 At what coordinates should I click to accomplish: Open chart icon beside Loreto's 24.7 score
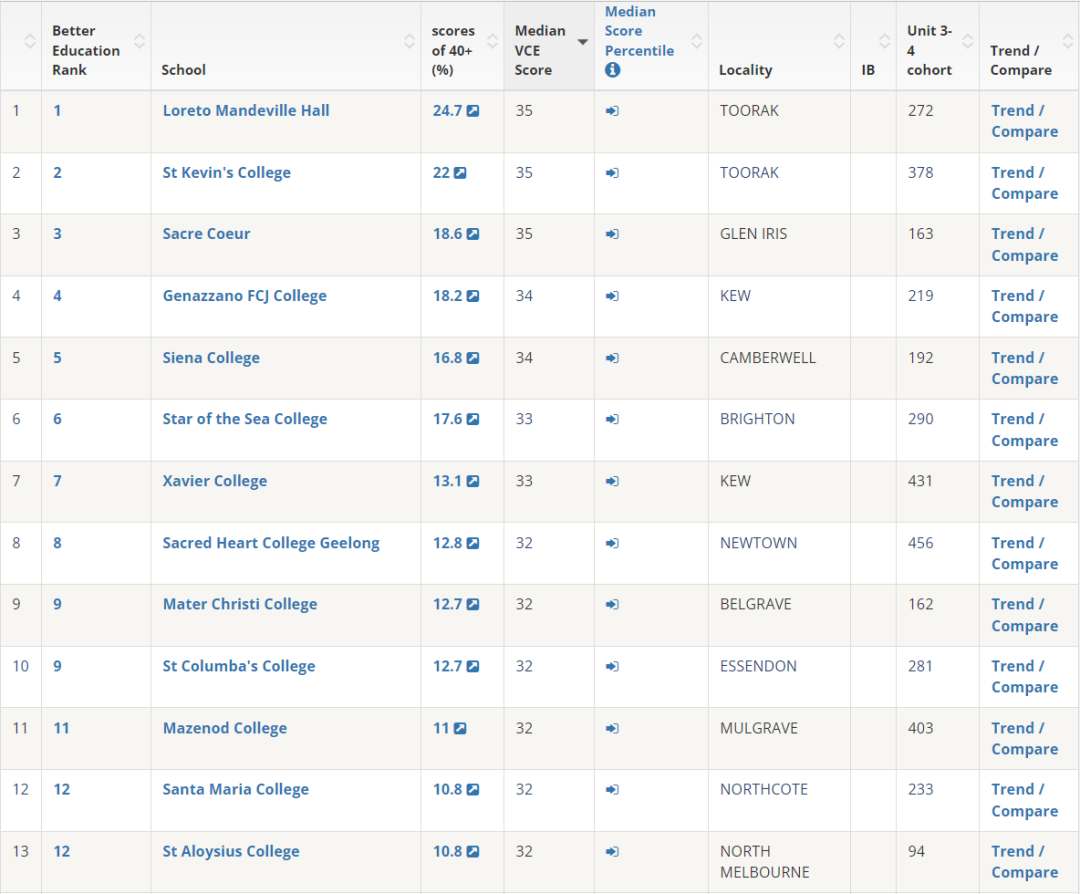point(473,111)
